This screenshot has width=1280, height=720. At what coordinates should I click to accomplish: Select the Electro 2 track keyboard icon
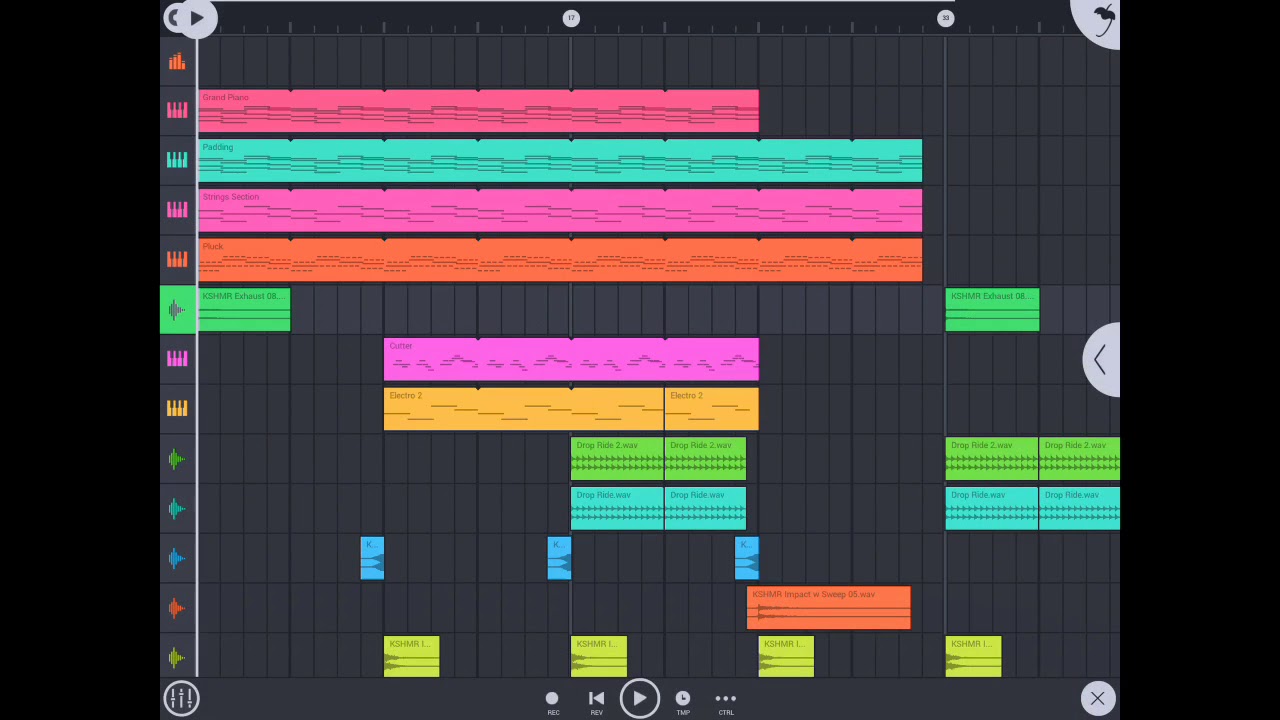point(177,408)
